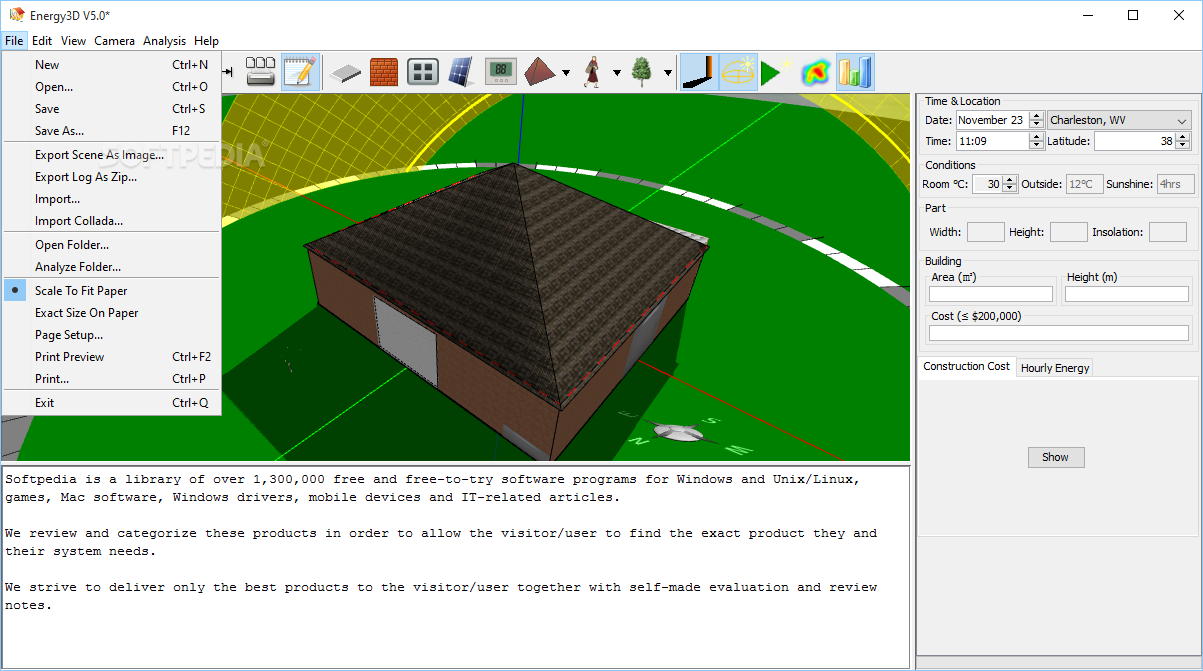Increase room temperature with up stepper
1203x671 pixels.
[1009, 180]
